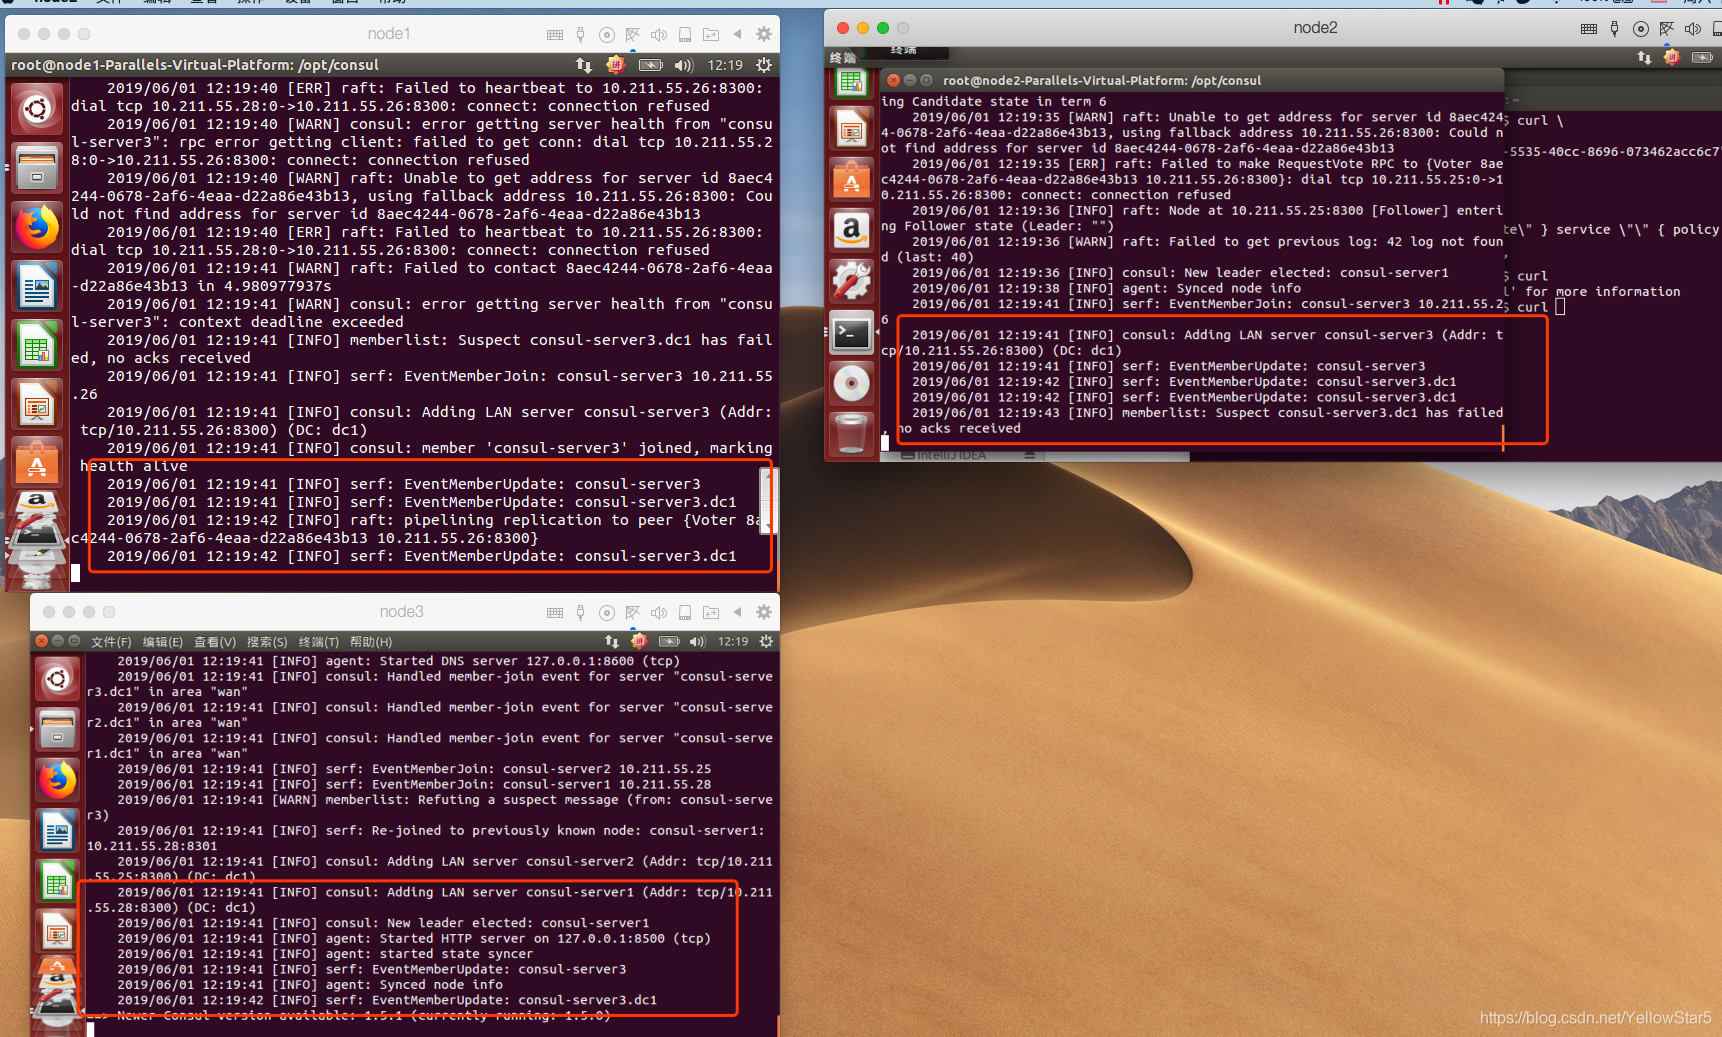Viewport: 1722px width, 1037px height.
Task: Open System Settings in node2 launcher
Action: coord(851,281)
